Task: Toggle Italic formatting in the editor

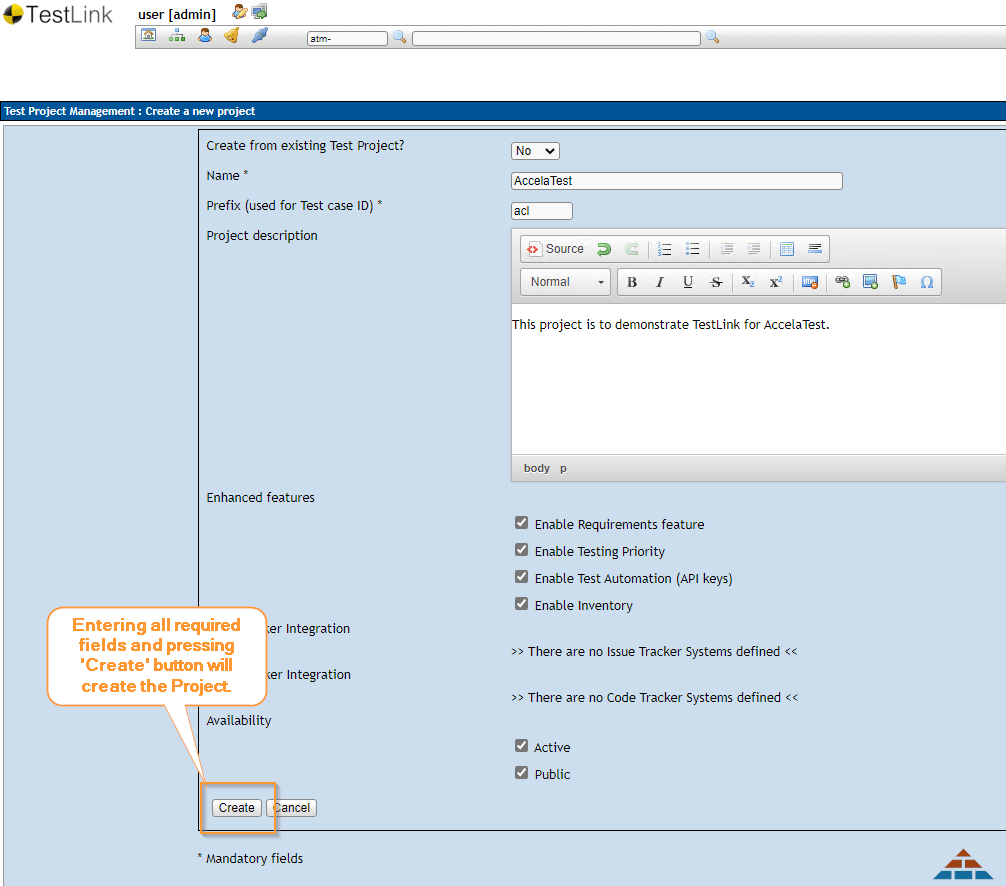Action: 660,282
